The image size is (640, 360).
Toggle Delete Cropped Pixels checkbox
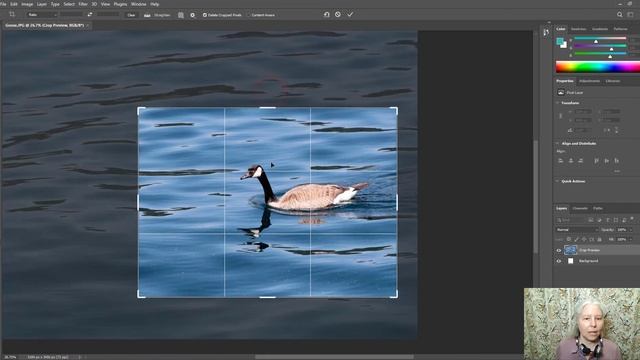pos(205,15)
